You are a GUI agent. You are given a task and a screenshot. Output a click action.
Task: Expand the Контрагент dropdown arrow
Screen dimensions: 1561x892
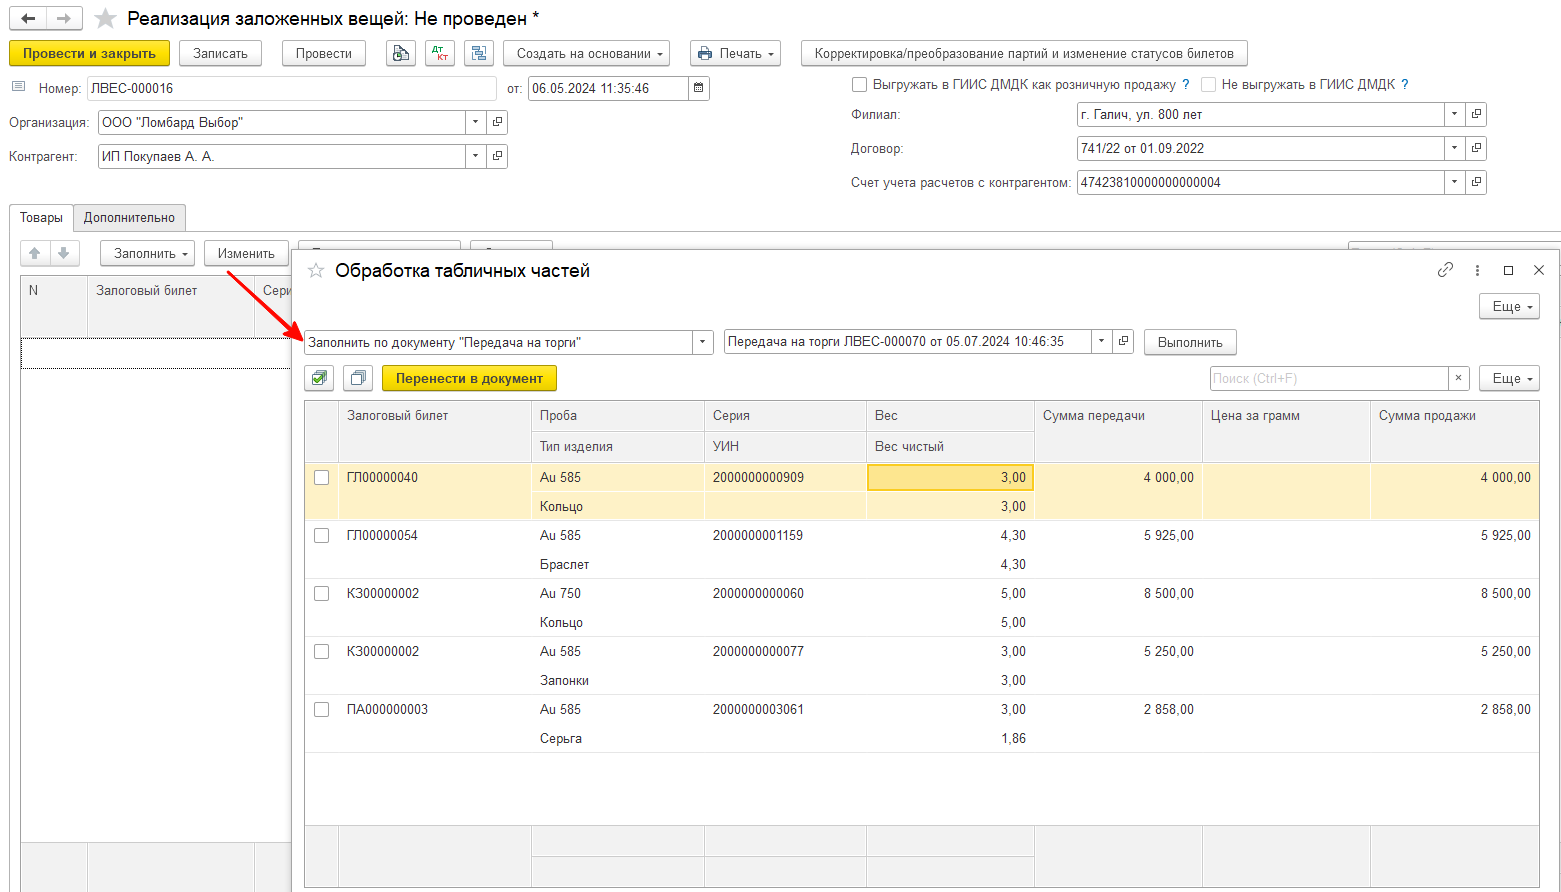point(475,156)
